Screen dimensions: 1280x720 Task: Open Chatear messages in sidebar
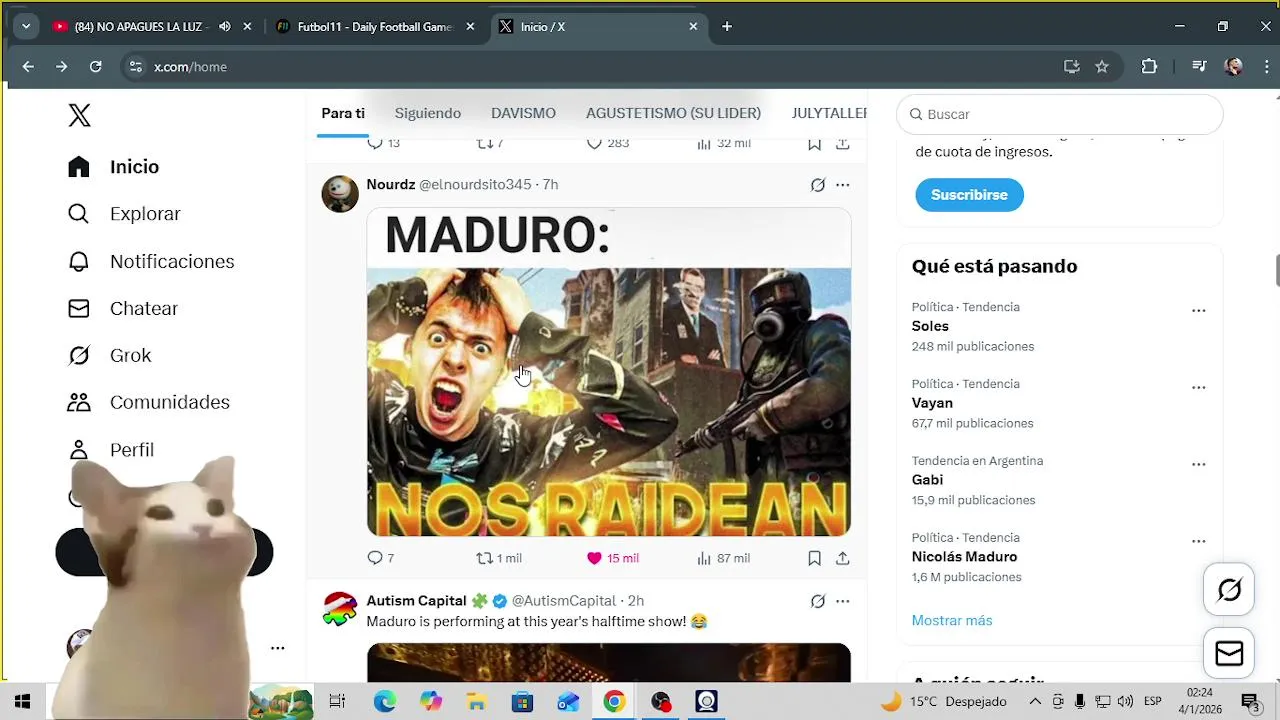pyautogui.click(x=123, y=308)
